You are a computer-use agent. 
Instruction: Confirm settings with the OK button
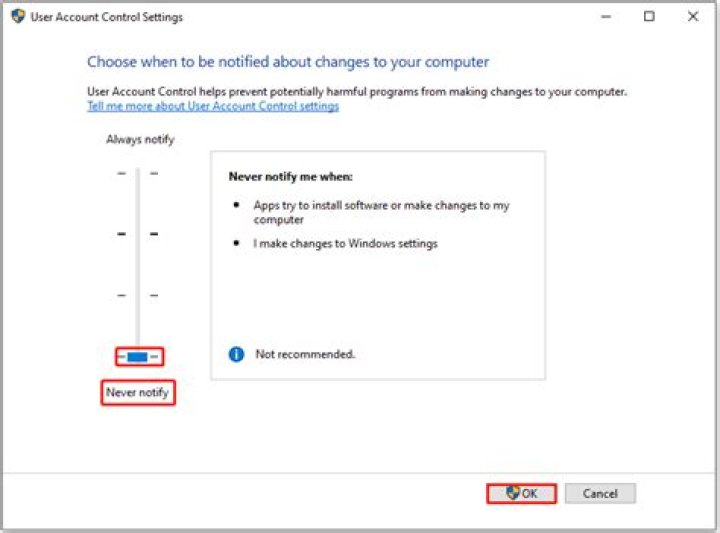(522, 494)
